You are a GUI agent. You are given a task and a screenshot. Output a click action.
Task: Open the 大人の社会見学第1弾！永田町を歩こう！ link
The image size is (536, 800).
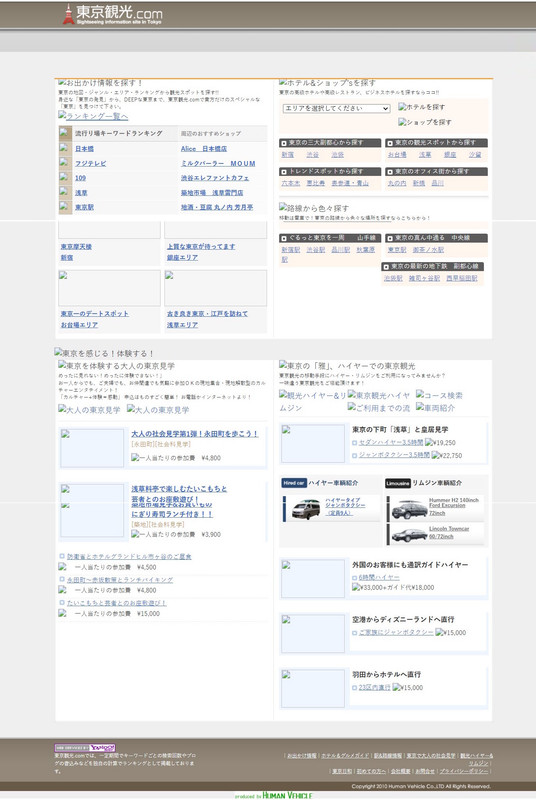195,434
